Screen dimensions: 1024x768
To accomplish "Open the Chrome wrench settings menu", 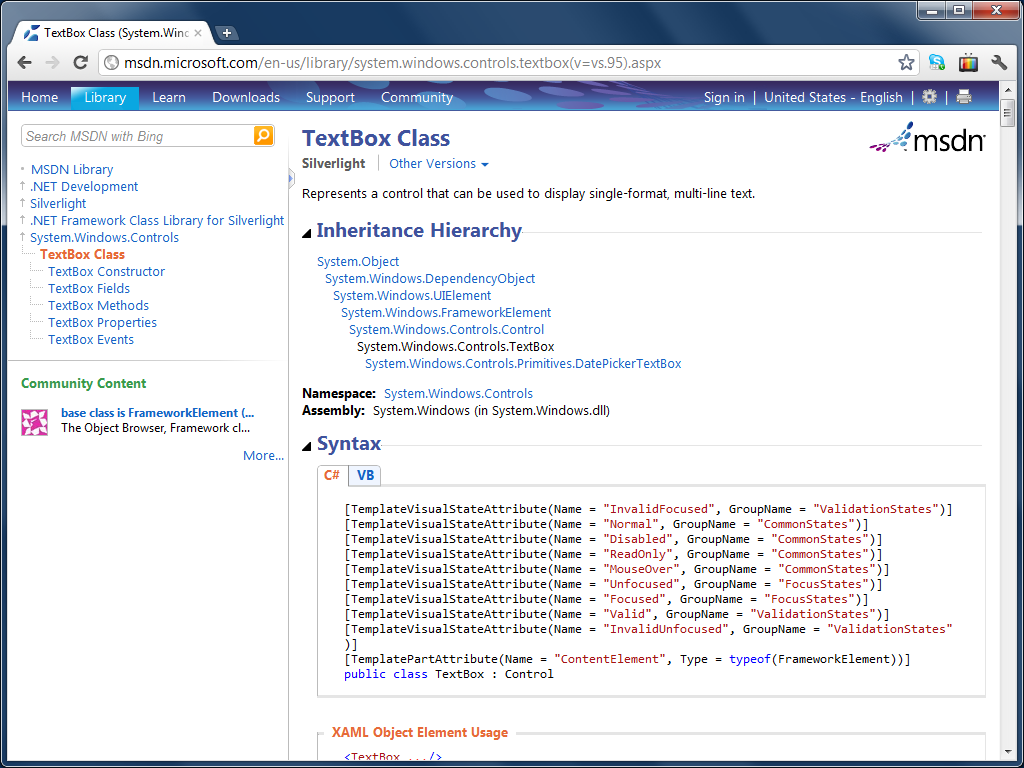I will click(x=998, y=62).
